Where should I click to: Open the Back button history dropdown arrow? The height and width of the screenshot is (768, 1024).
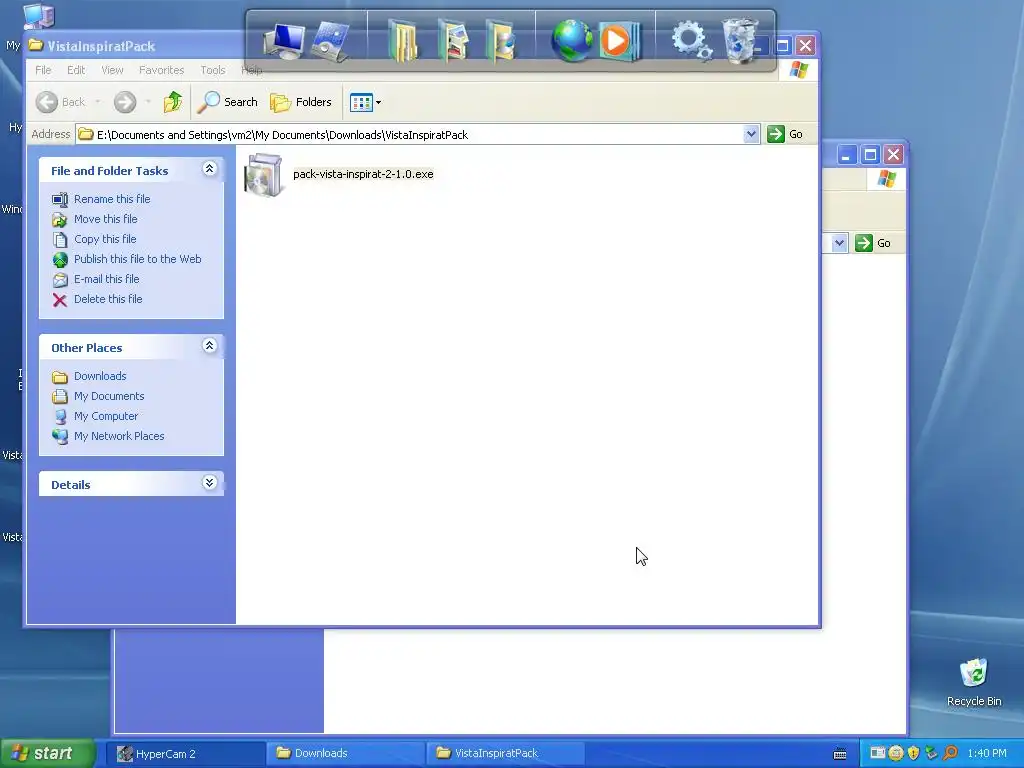click(98, 102)
